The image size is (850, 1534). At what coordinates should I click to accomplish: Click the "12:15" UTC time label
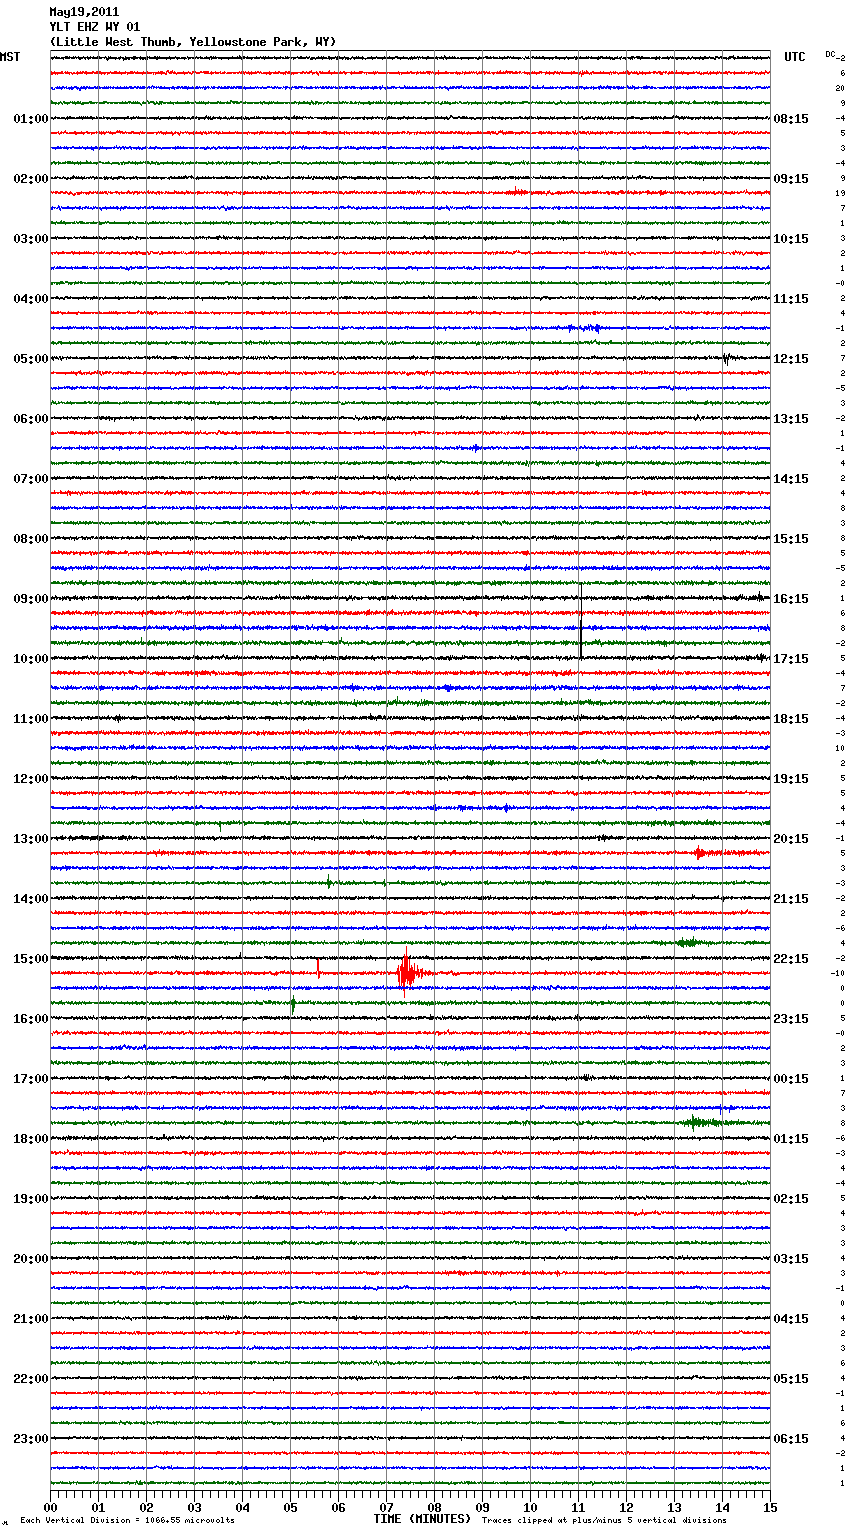click(x=791, y=359)
